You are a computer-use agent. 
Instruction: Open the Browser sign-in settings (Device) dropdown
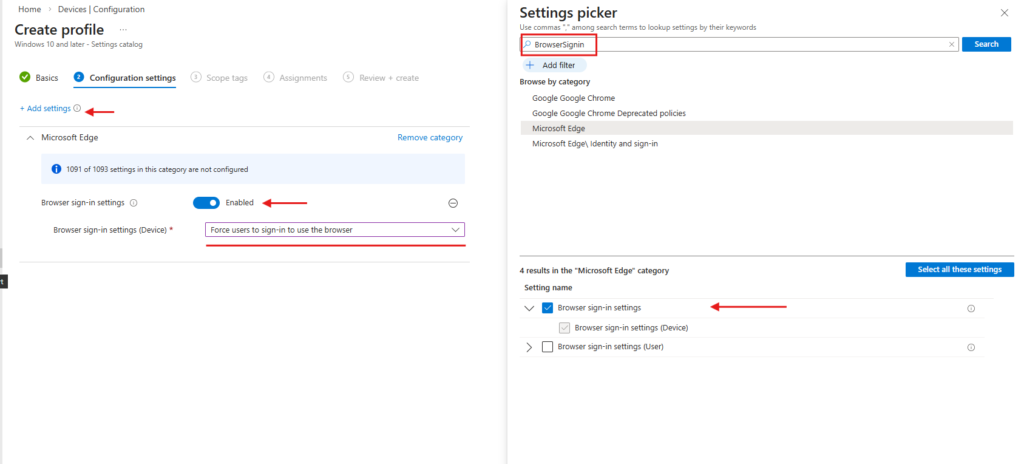point(335,230)
